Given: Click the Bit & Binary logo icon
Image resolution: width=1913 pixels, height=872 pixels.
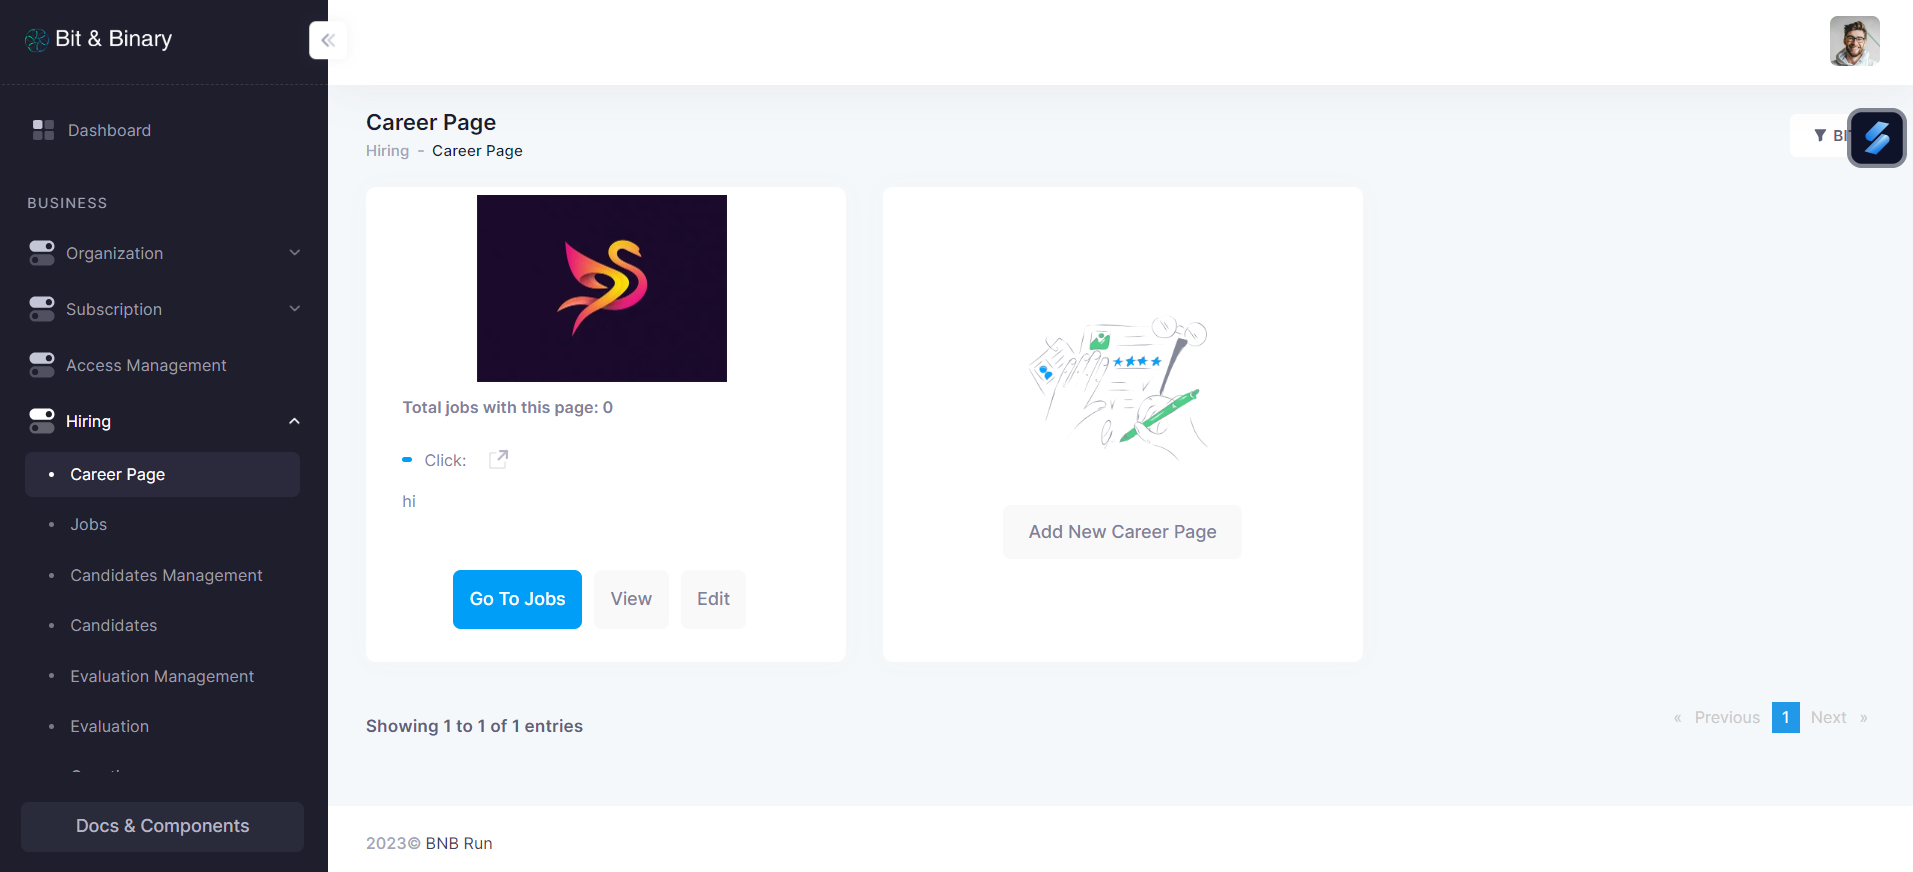Looking at the screenshot, I should (37, 39).
